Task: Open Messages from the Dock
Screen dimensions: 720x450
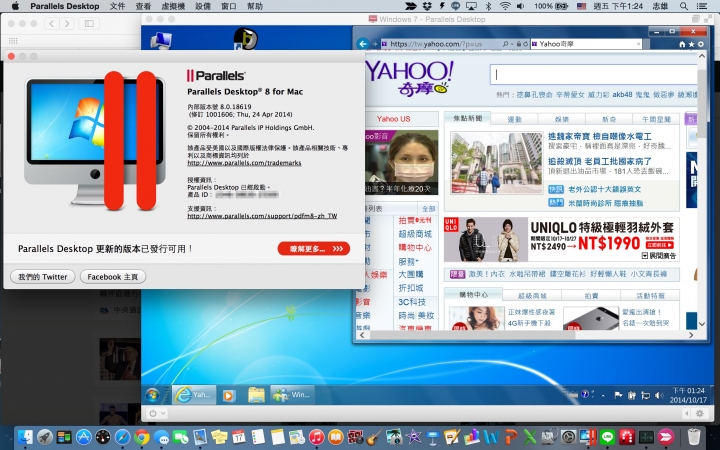Action: [161, 437]
